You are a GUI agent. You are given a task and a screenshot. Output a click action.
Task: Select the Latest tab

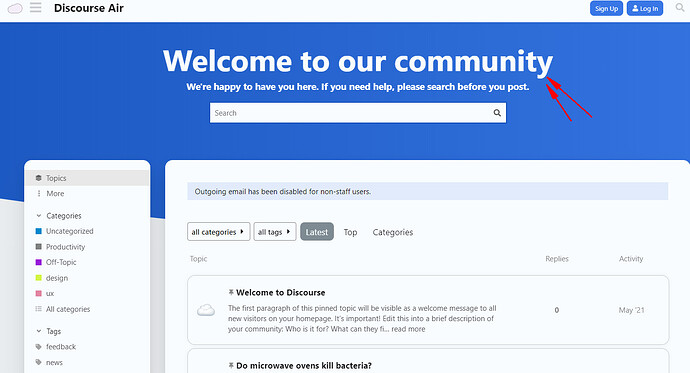[x=317, y=232]
